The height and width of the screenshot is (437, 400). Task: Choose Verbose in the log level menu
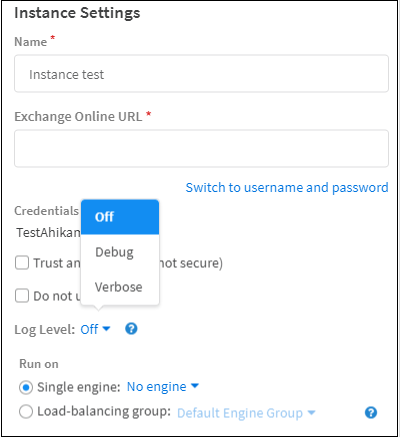(120, 287)
